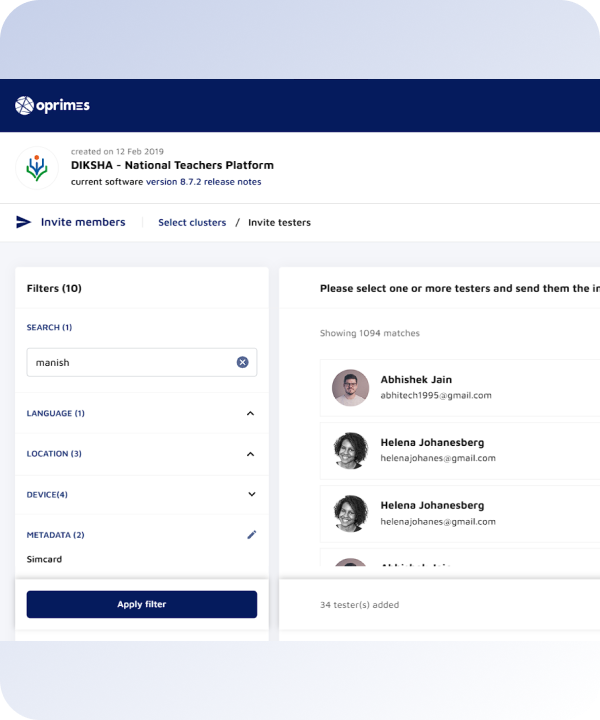Click the first Helena Johanesberg avatar
This screenshot has height=720, width=600.
(x=350, y=450)
